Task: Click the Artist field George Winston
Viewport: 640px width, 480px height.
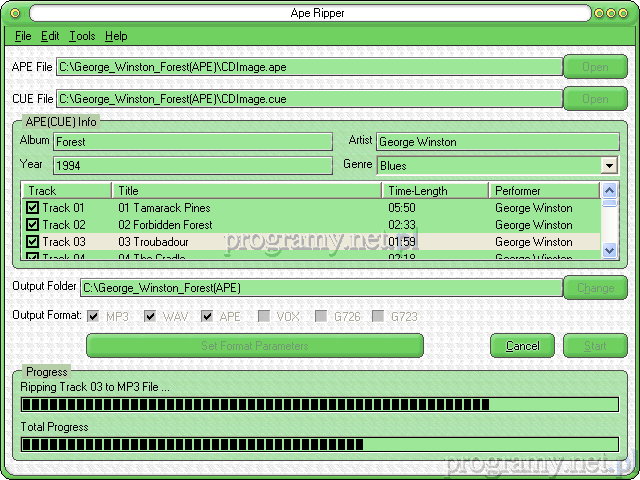Action: [x=496, y=142]
